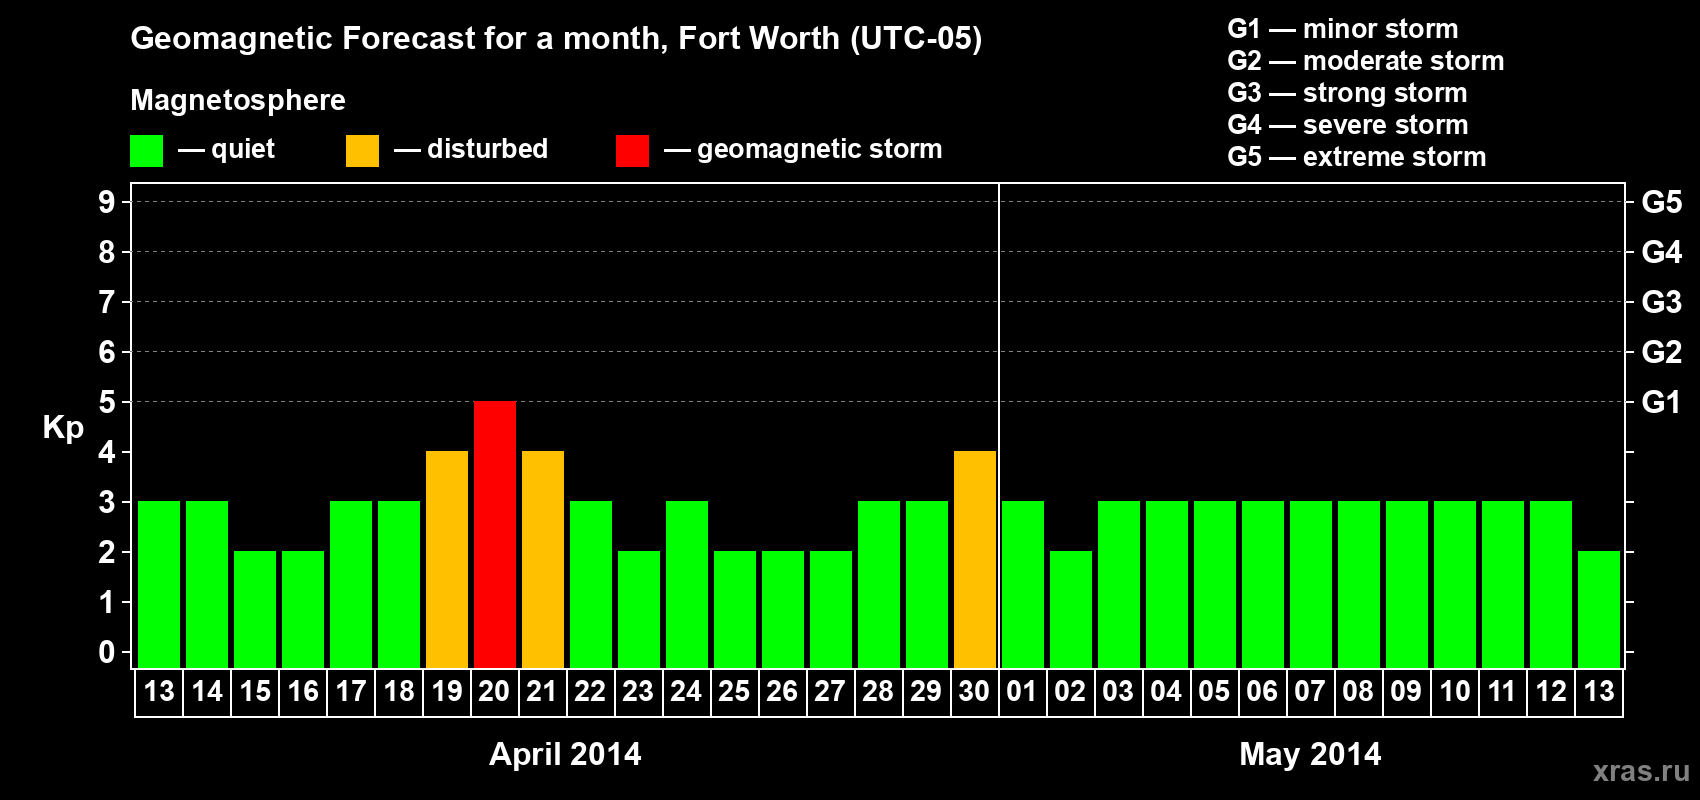This screenshot has width=1700, height=800.
Task: Click the date label 30 in April
Action: pyautogui.click(x=975, y=692)
